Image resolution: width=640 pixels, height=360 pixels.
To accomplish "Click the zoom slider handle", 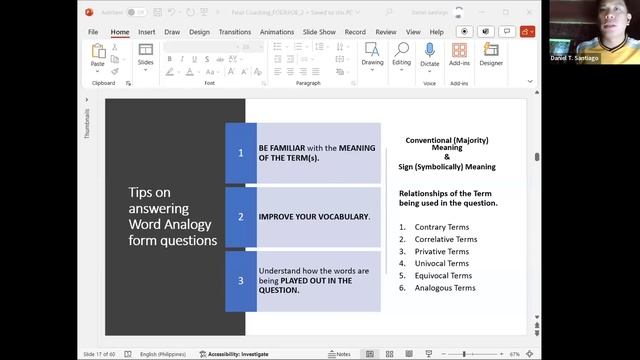I will point(464,354).
